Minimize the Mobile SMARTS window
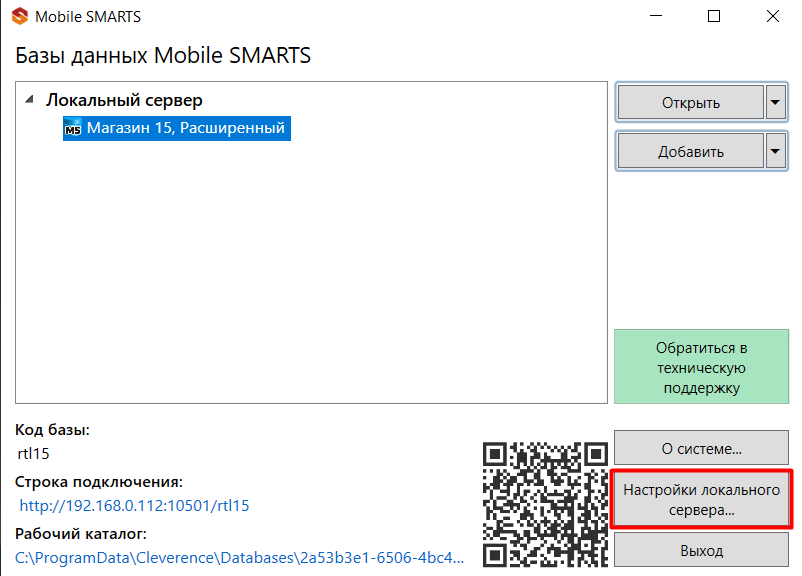The height and width of the screenshot is (576, 802). point(656,16)
